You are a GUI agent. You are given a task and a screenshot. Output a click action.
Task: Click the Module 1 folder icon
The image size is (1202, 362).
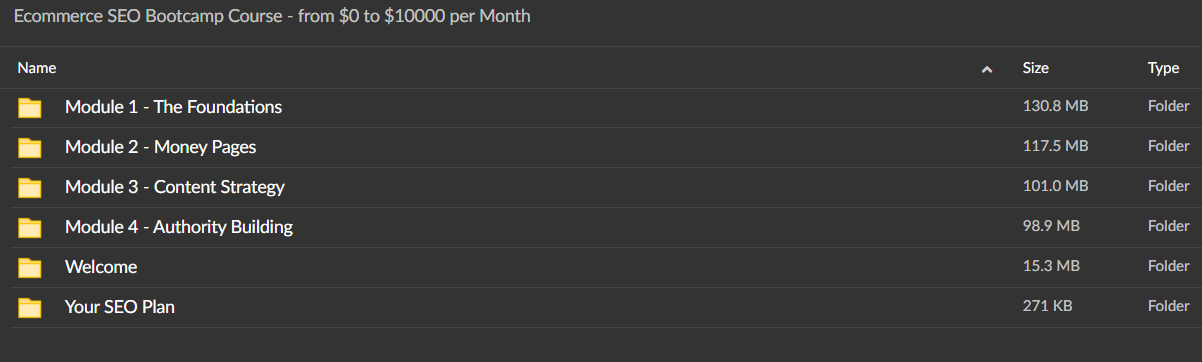(x=30, y=108)
